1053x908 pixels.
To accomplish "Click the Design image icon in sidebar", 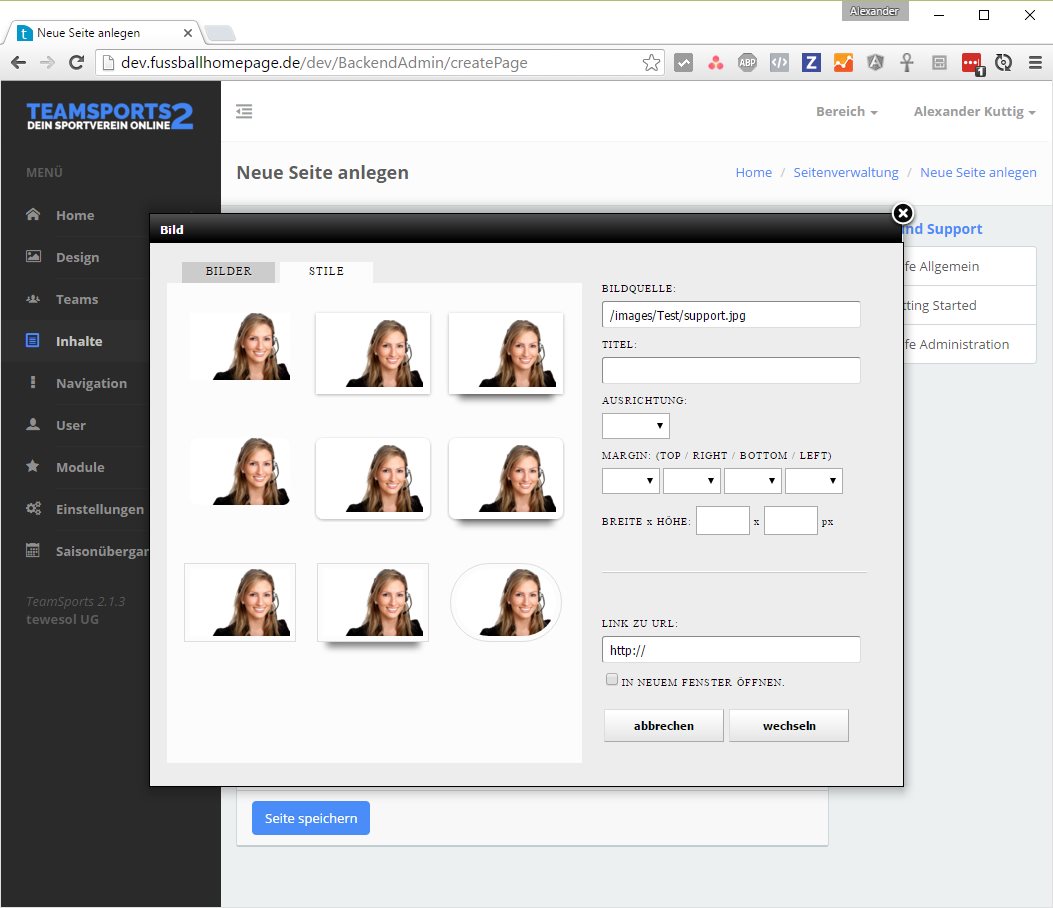I will pos(33,257).
